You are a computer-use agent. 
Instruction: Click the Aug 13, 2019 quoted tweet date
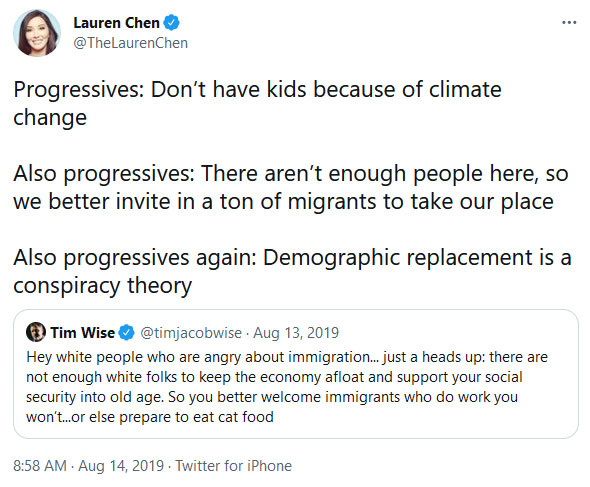point(296,333)
